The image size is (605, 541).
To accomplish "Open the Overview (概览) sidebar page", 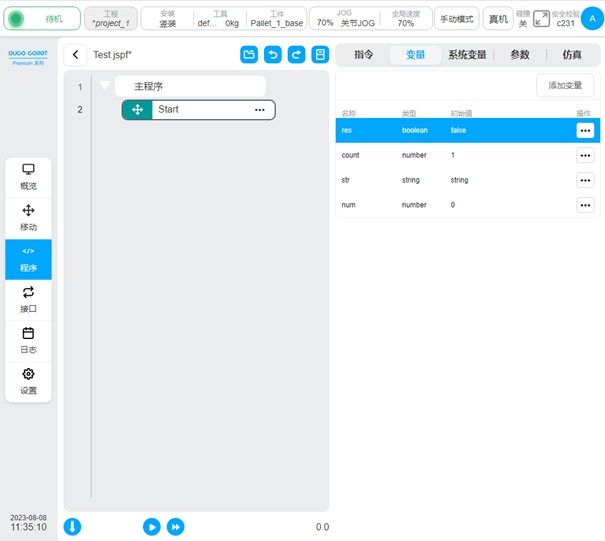I will click(x=28, y=177).
